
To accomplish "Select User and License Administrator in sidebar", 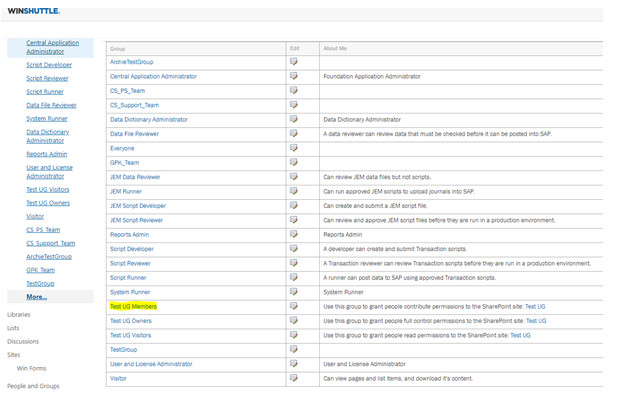I will pyautogui.click(x=49, y=171).
